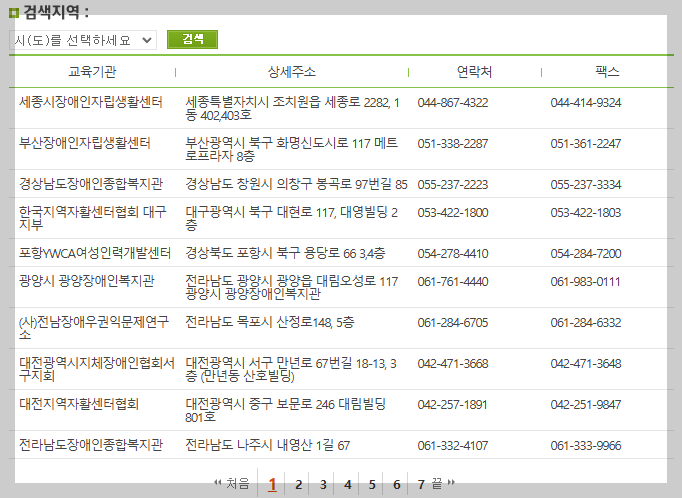Click phone number 053-422-1800
The image size is (682, 498).
(453, 213)
